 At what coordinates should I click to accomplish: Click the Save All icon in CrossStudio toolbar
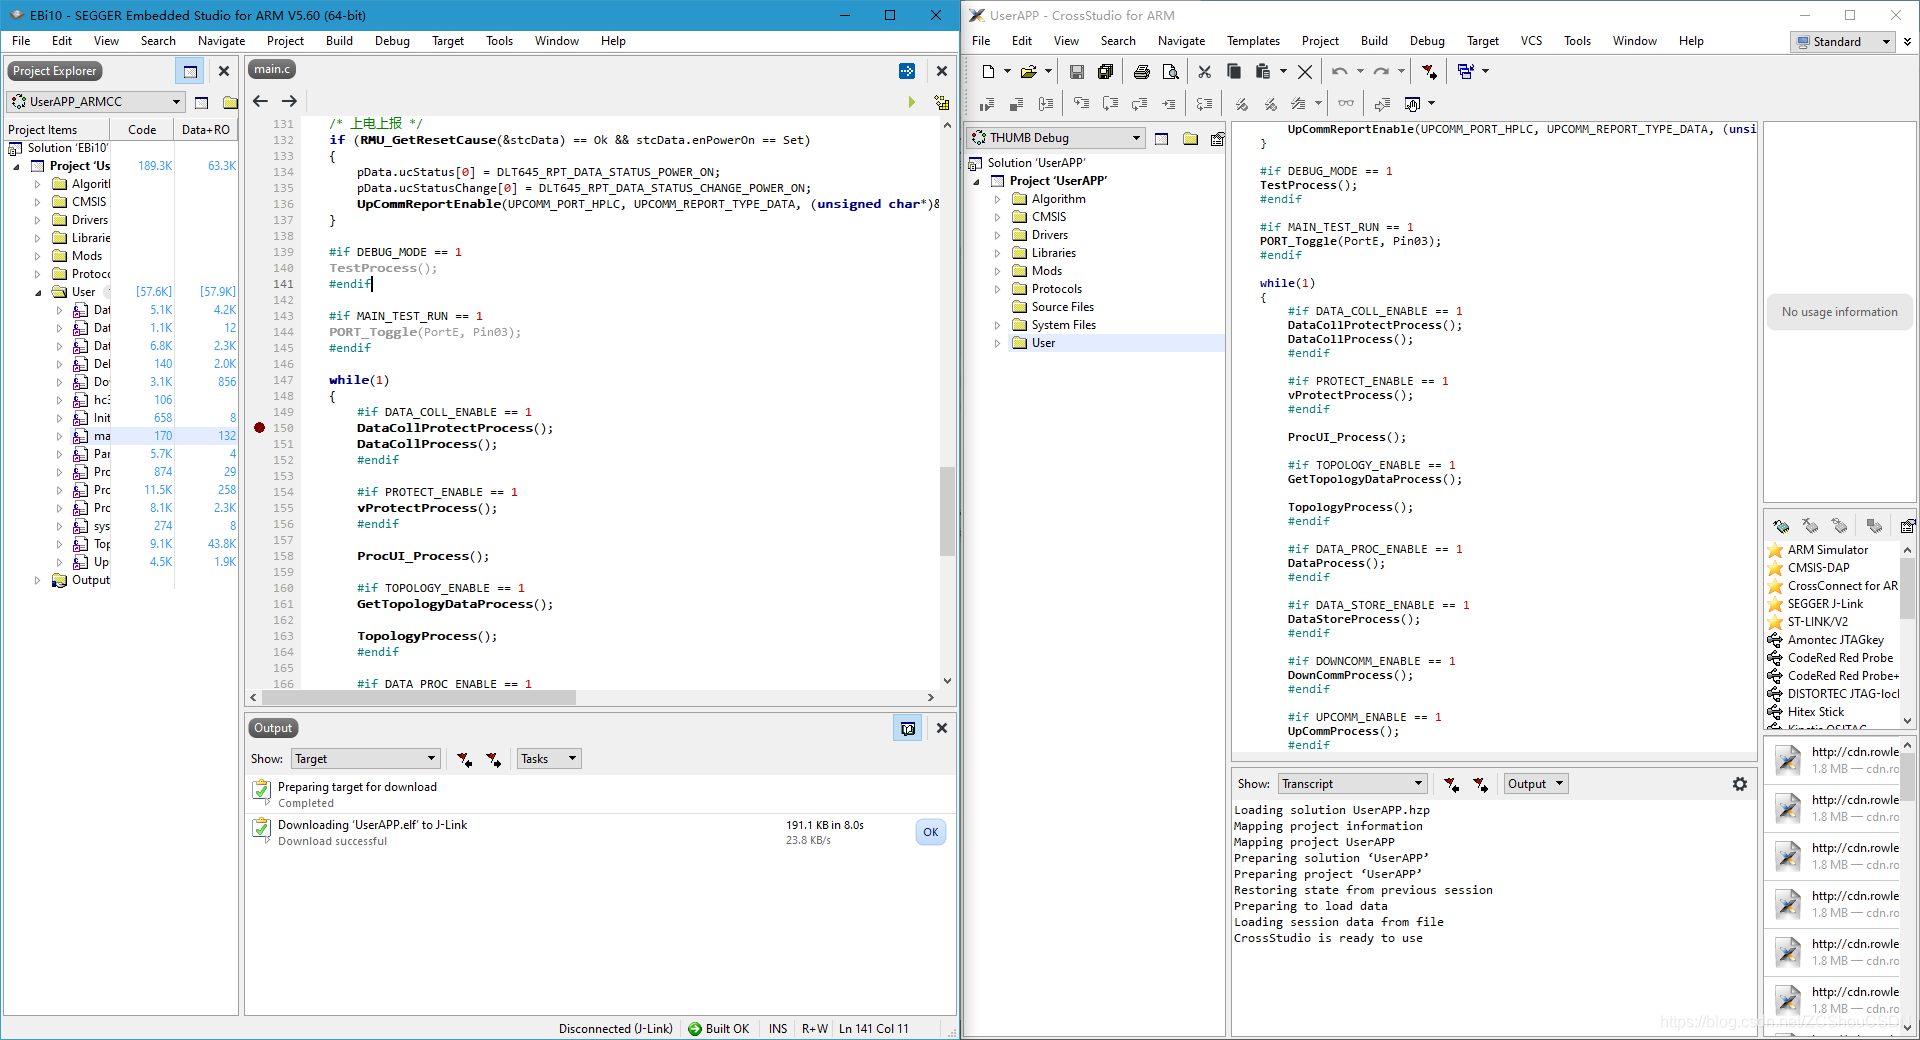tap(1105, 71)
